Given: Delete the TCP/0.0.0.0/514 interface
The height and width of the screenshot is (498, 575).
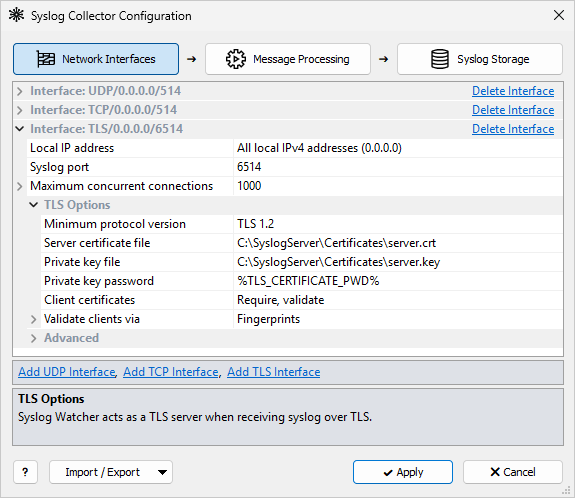Looking at the screenshot, I should click(513, 110).
